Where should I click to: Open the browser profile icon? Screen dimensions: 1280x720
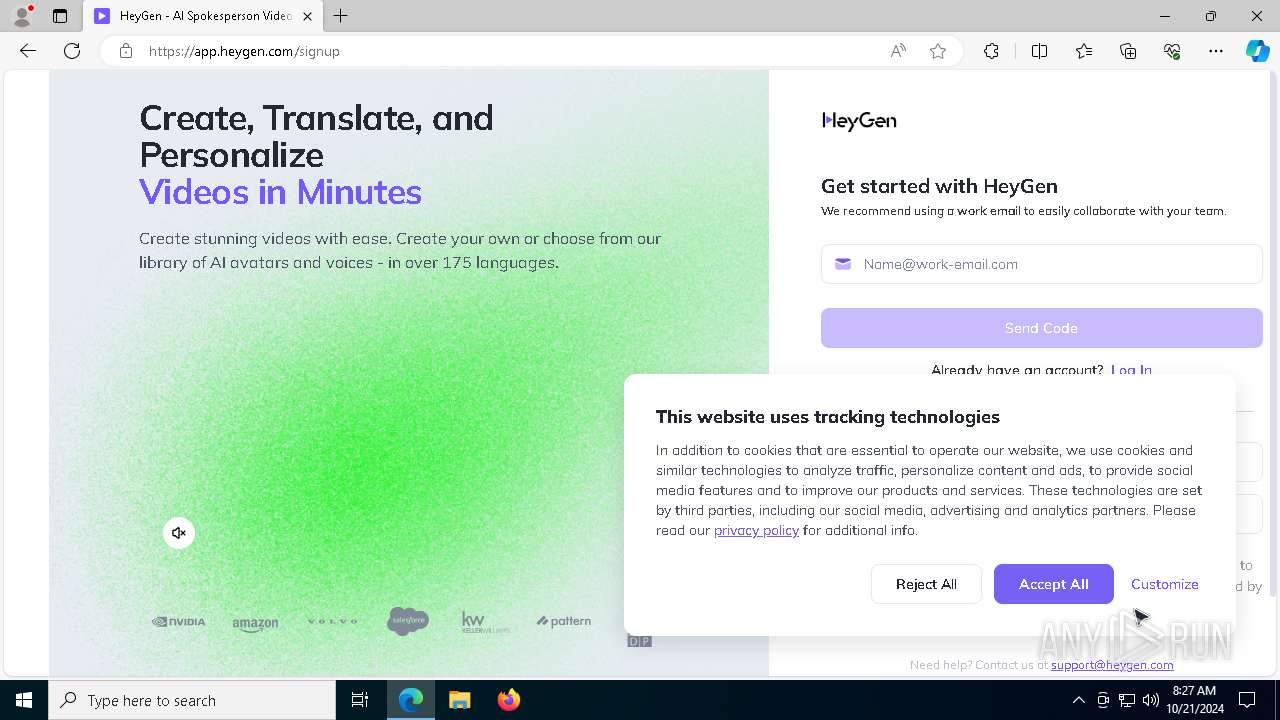pyautogui.click(x=22, y=16)
